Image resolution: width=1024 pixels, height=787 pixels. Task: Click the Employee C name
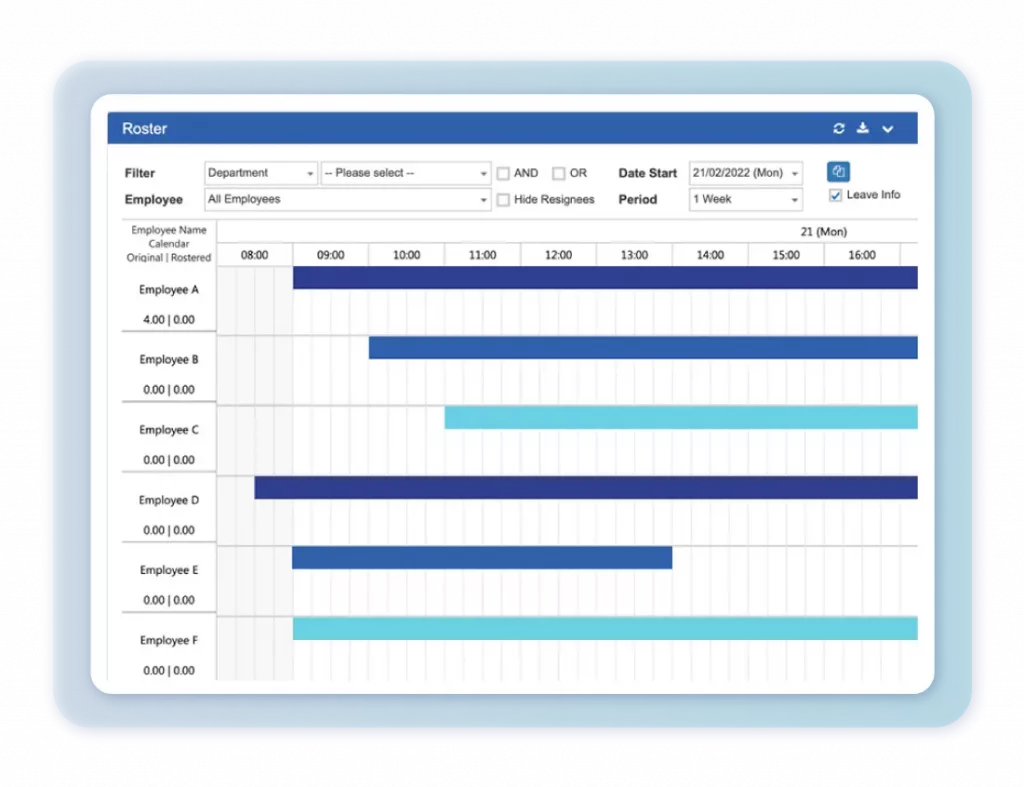pyautogui.click(x=168, y=430)
